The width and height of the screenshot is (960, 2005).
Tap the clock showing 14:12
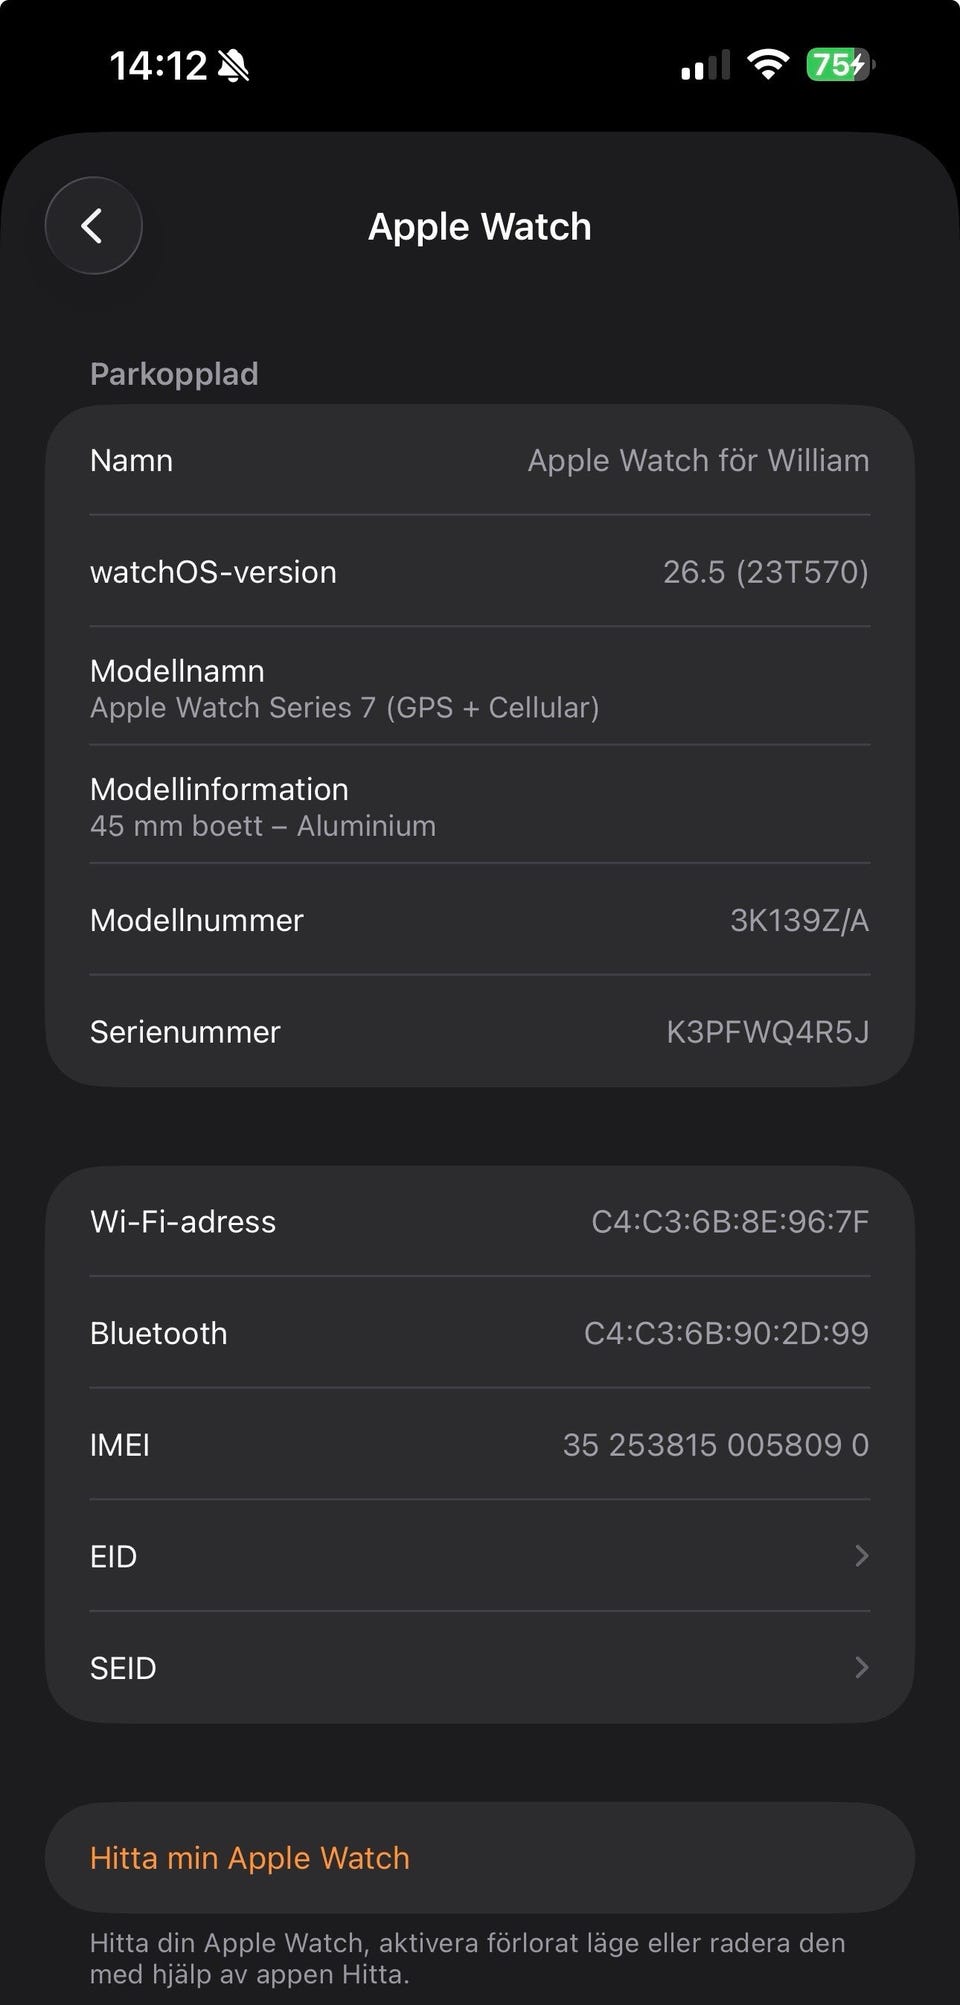coord(158,66)
